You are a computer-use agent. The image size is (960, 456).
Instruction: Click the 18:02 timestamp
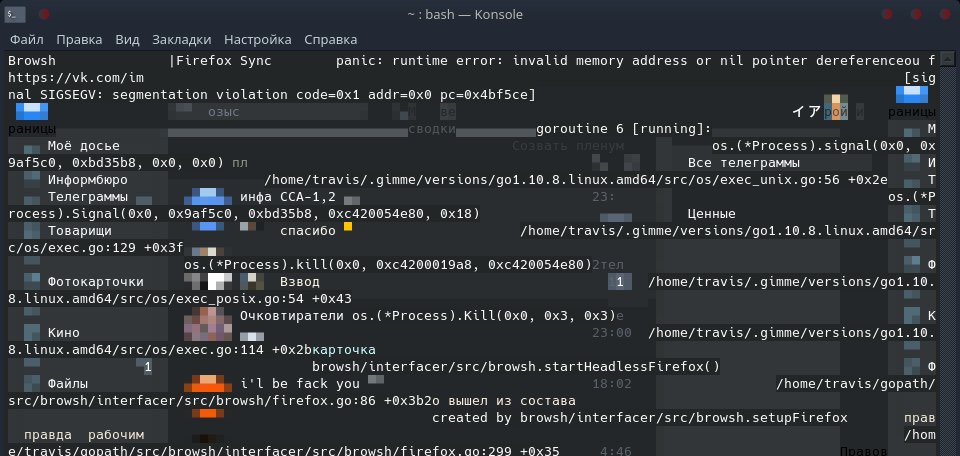coord(612,384)
